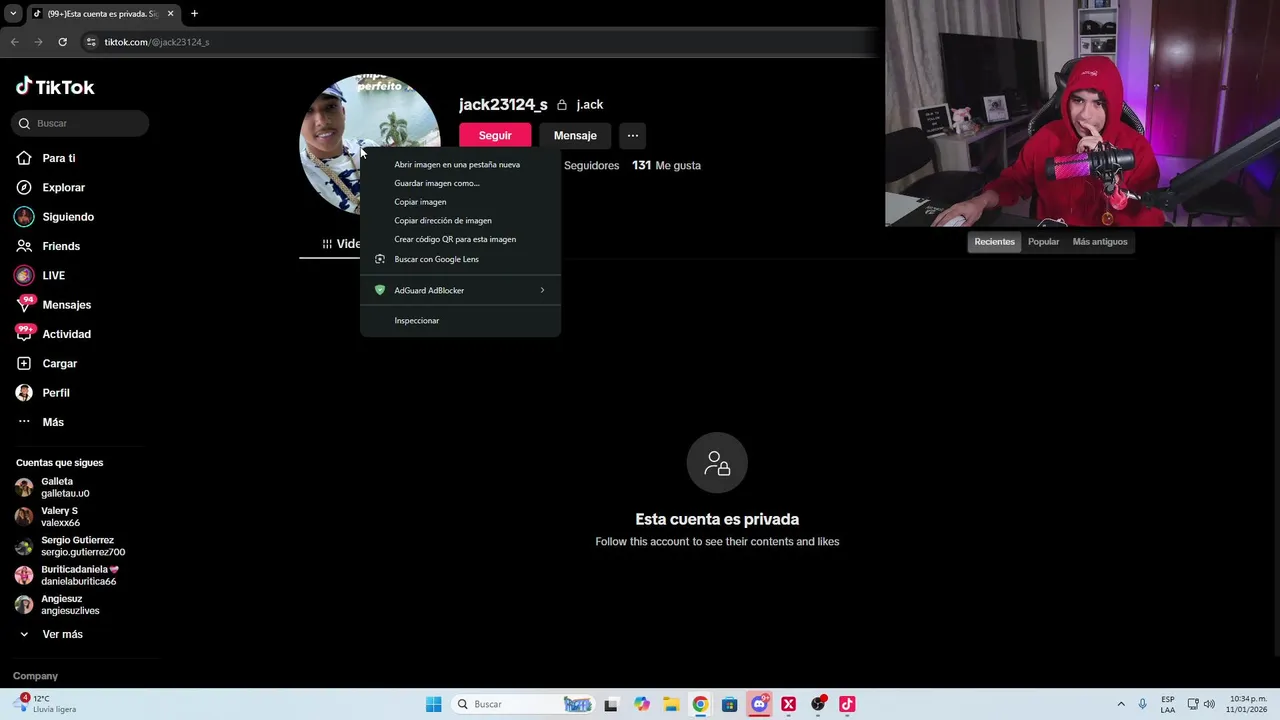Open Copilot from taskbar

(641, 704)
